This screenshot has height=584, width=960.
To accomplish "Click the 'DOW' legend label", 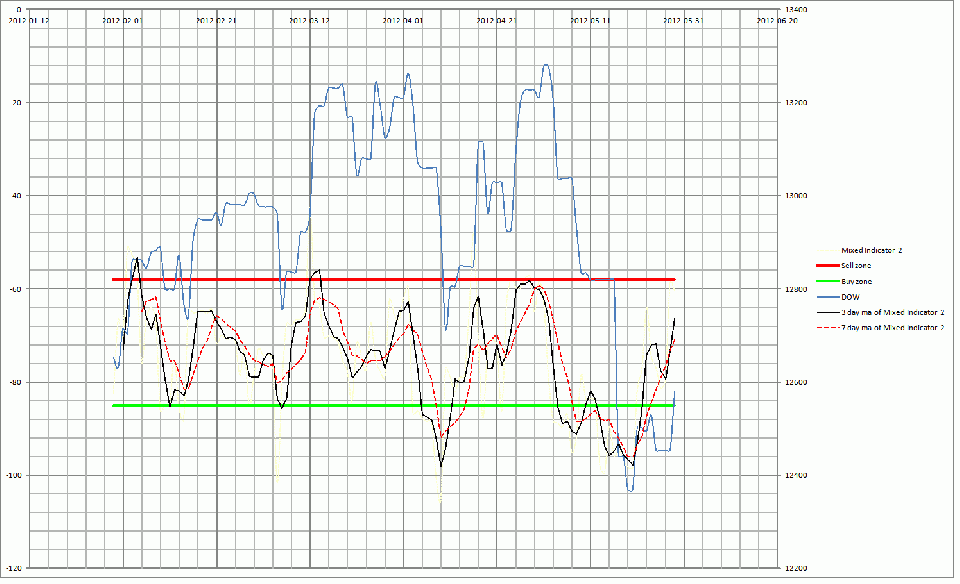I will 850,297.
